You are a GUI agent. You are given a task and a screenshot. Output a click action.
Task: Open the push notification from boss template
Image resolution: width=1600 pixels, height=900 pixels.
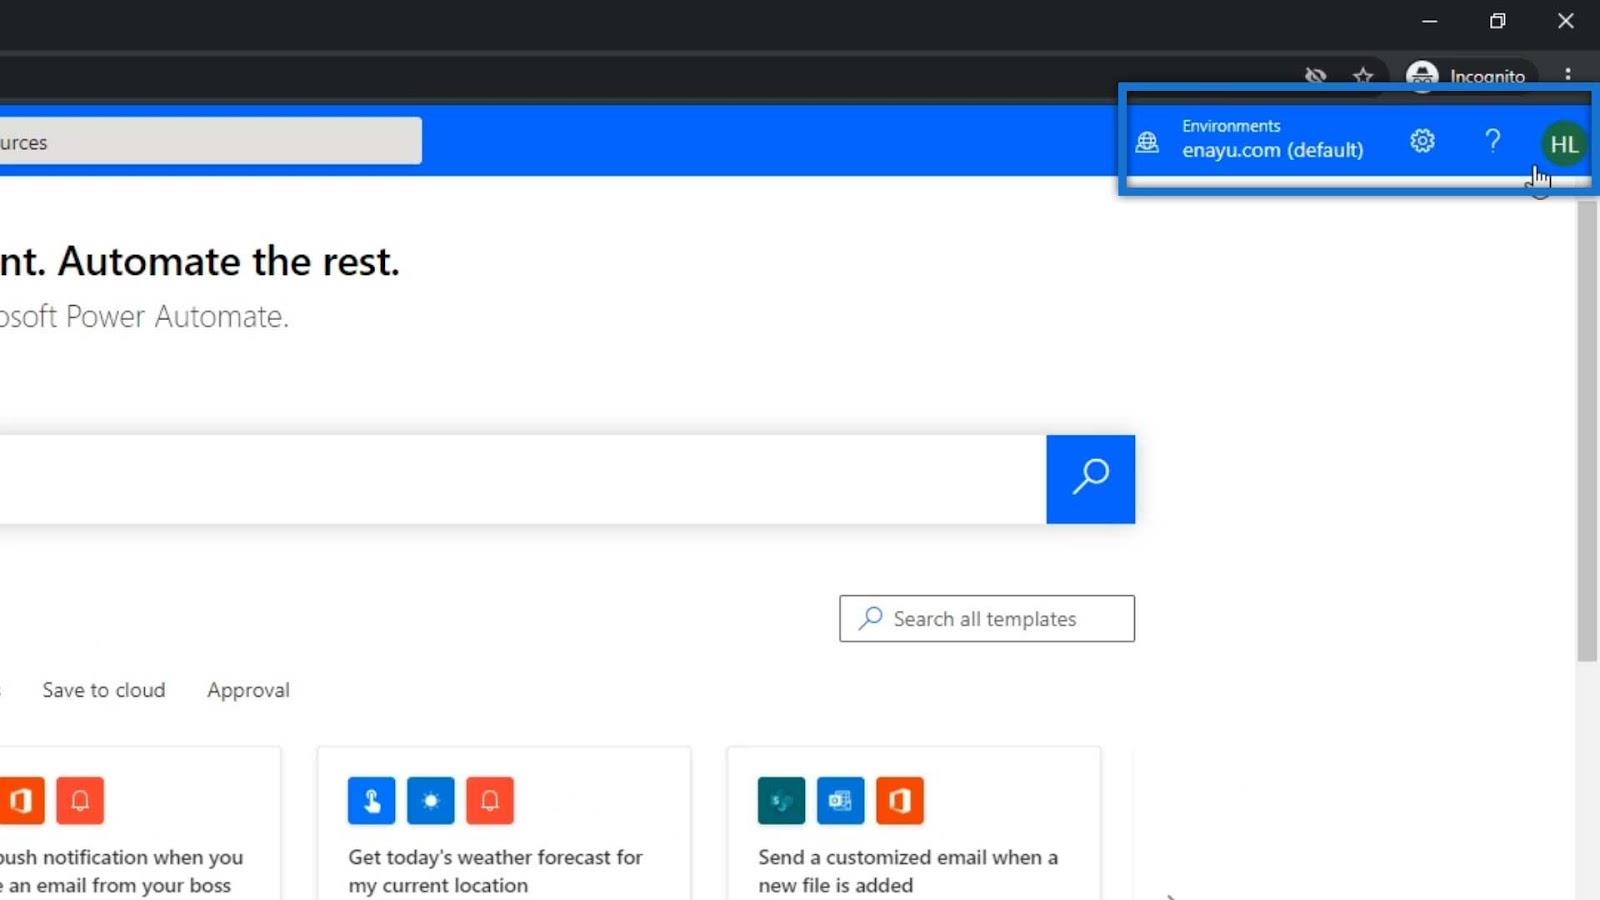point(140,823)
